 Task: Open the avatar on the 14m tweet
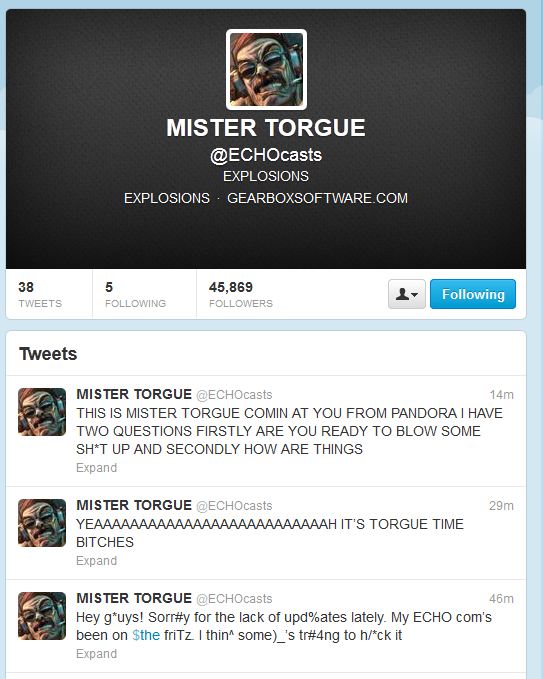[42, 412]
